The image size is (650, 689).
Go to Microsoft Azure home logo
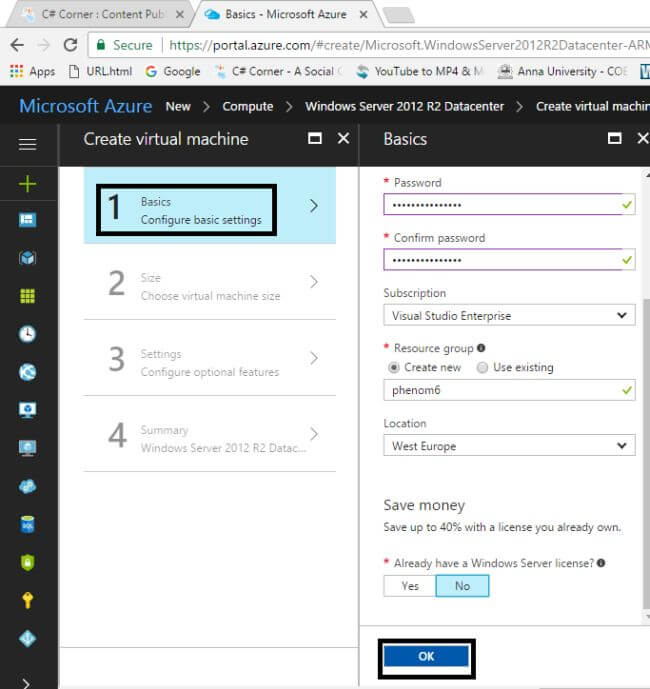[86, 106]
